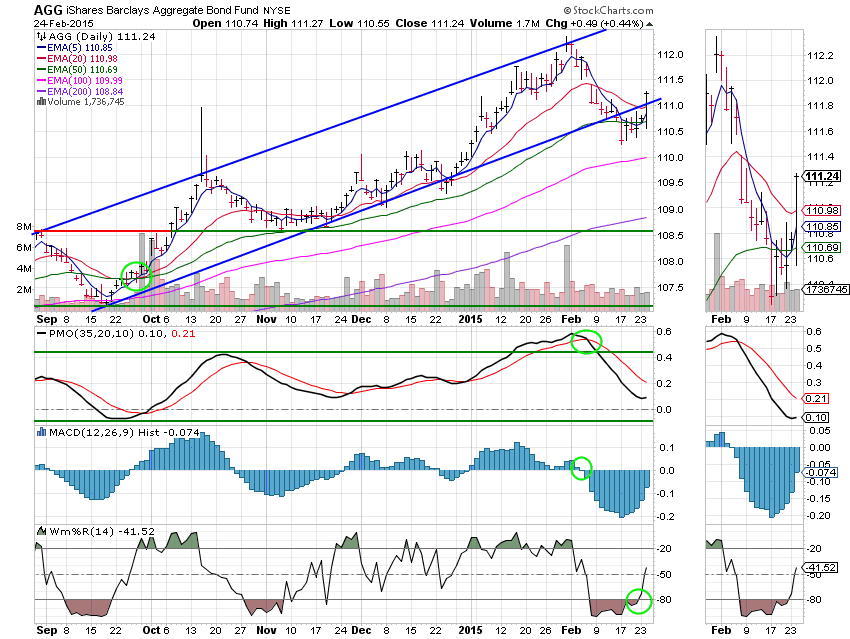850x639 pixels.
Task: Click the Wm%R(14) -41.52 label
Action: click(x=102, y=531)
